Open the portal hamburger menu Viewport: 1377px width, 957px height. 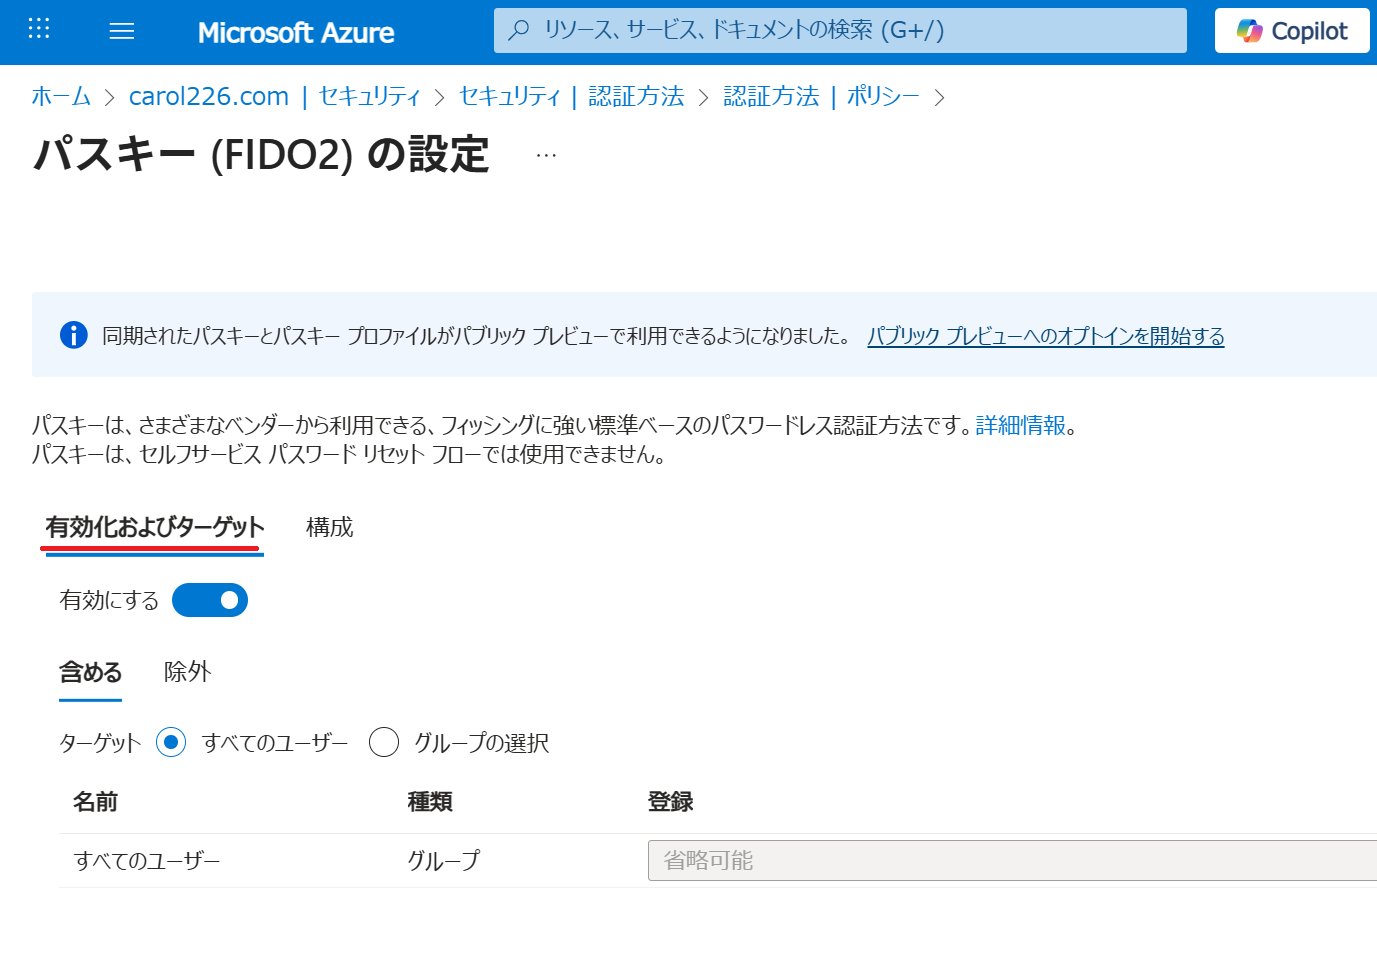(122, 31)
